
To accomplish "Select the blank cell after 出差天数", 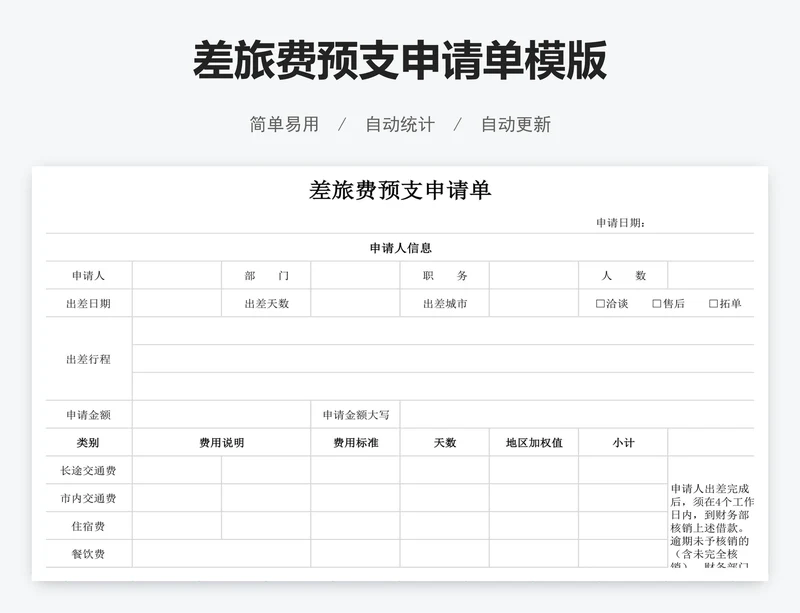I will pyautogui.click(x=355, y=304).
